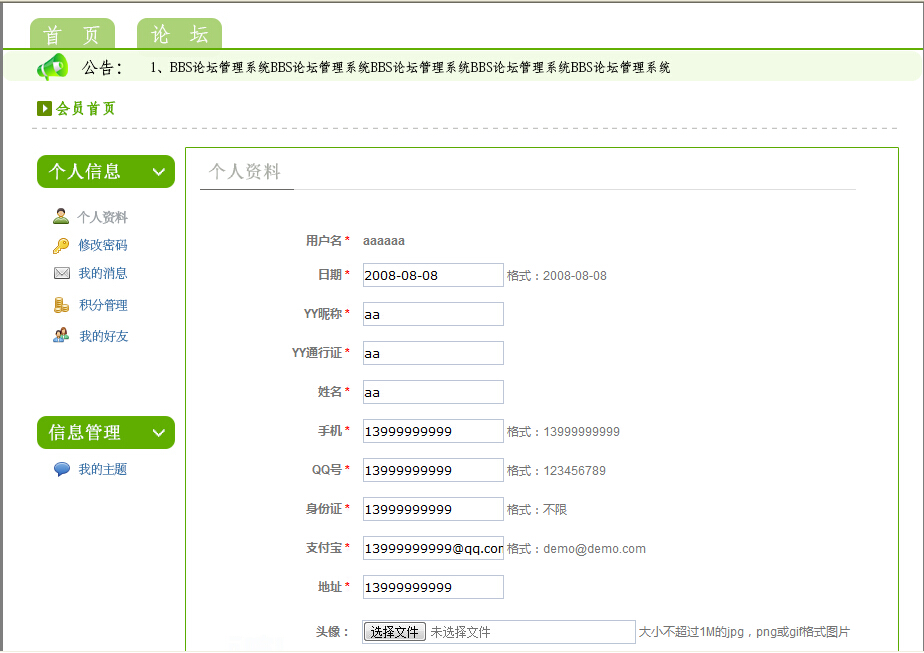Collapse the 个人信息 sidebar section
This screenshot has width=924, height=653.
tap(158, 172)
